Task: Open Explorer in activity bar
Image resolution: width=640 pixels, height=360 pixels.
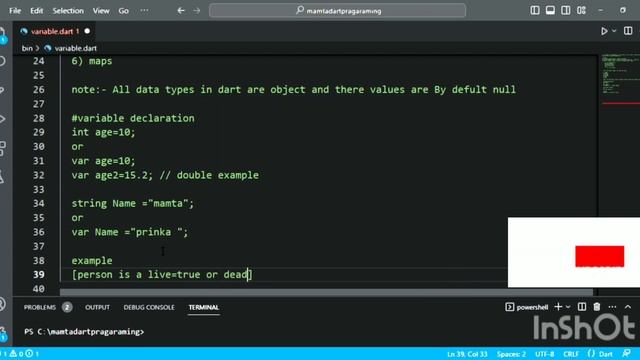Action: pos(3,34)
